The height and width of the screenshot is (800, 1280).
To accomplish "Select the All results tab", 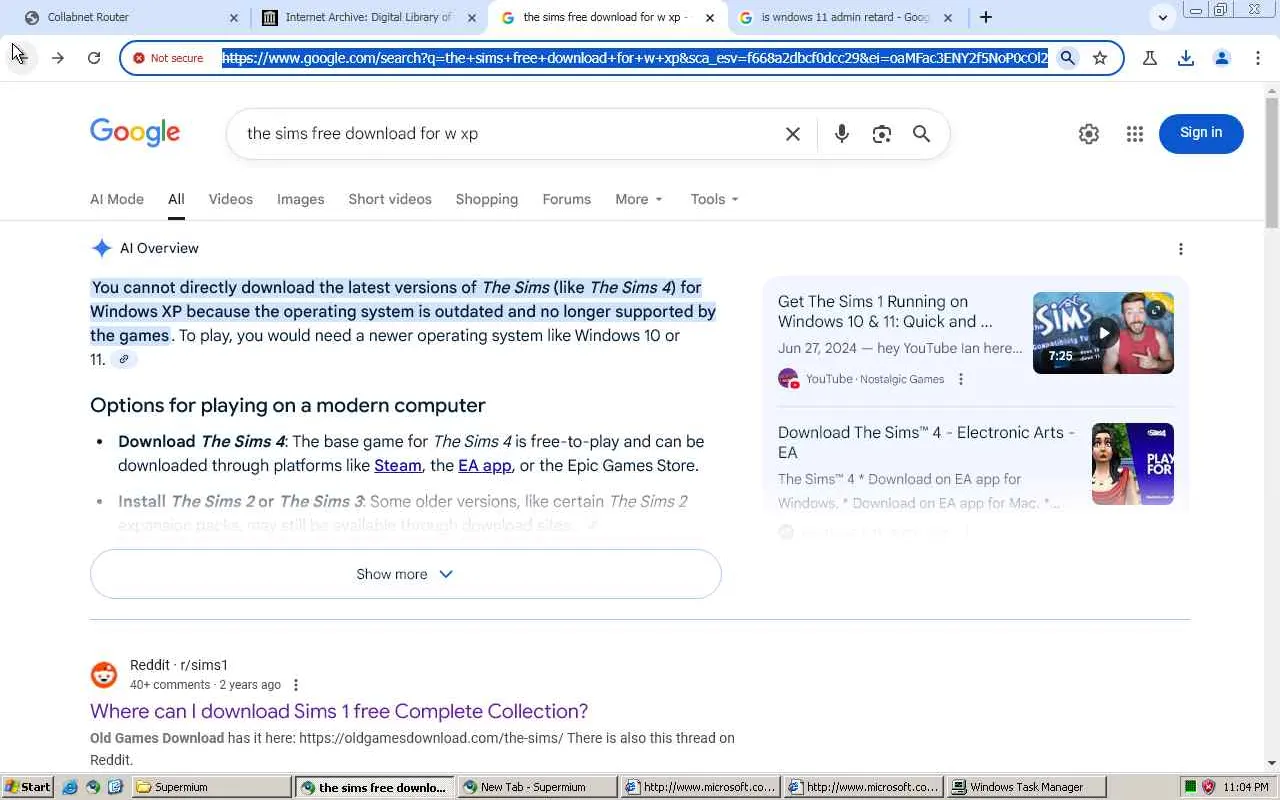I will (x=176, y=199).
